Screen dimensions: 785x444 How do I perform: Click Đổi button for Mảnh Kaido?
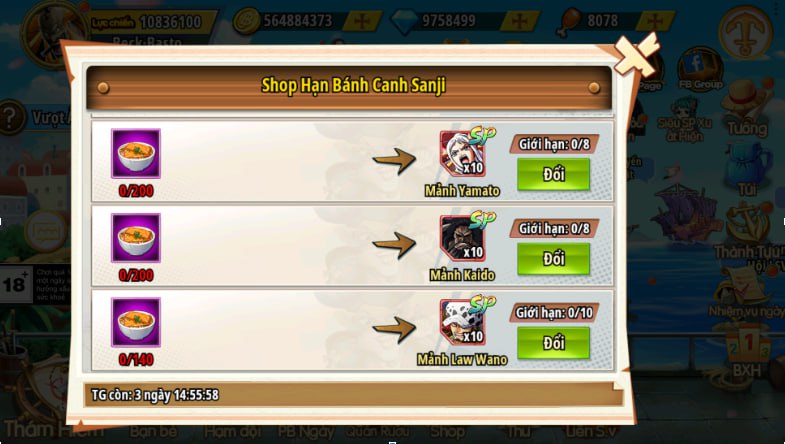tap(553, 259)
